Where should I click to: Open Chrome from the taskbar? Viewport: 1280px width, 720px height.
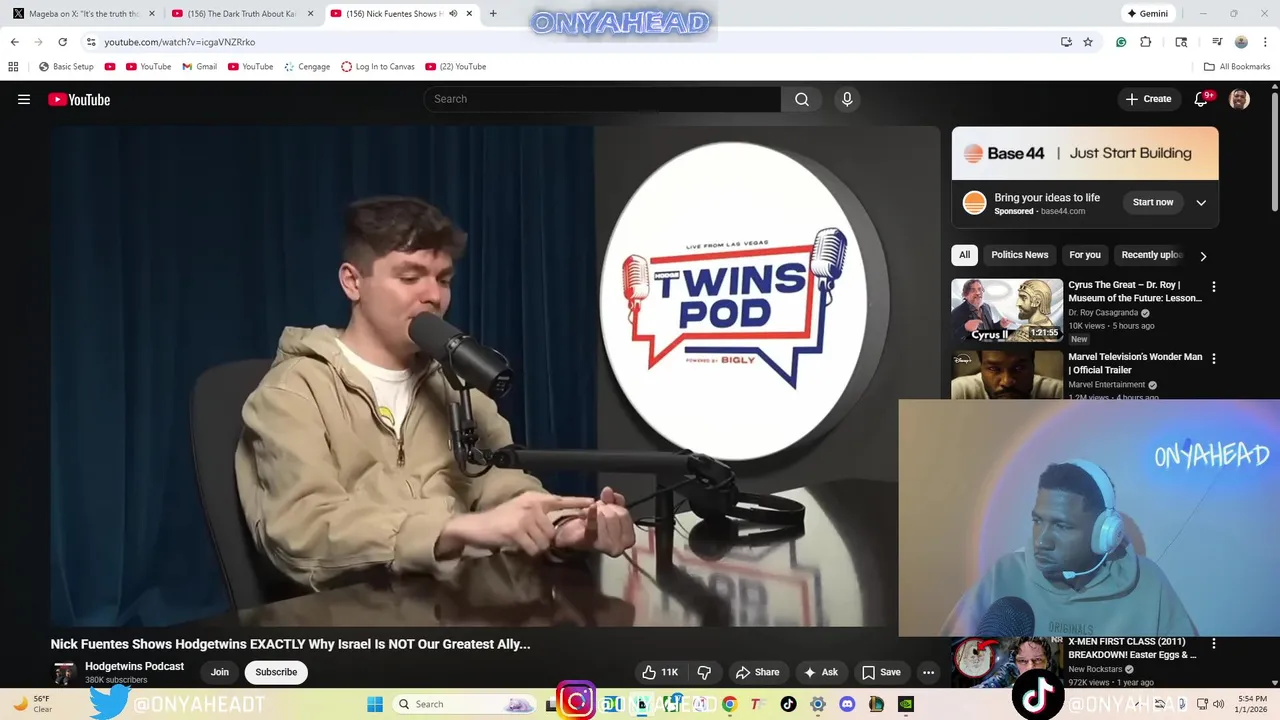(x=729, y=704)
